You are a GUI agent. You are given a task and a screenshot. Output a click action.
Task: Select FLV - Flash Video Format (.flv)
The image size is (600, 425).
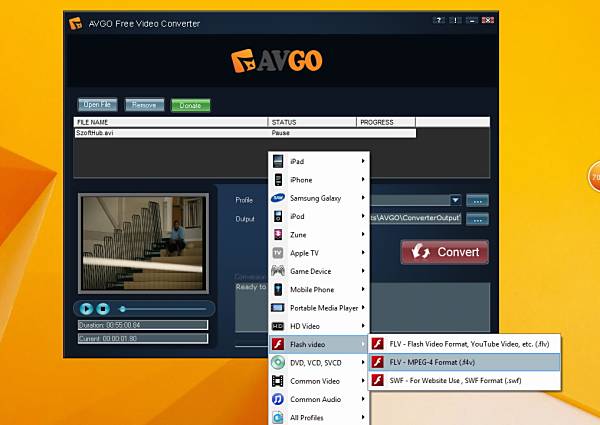click(x=464, y=344)
